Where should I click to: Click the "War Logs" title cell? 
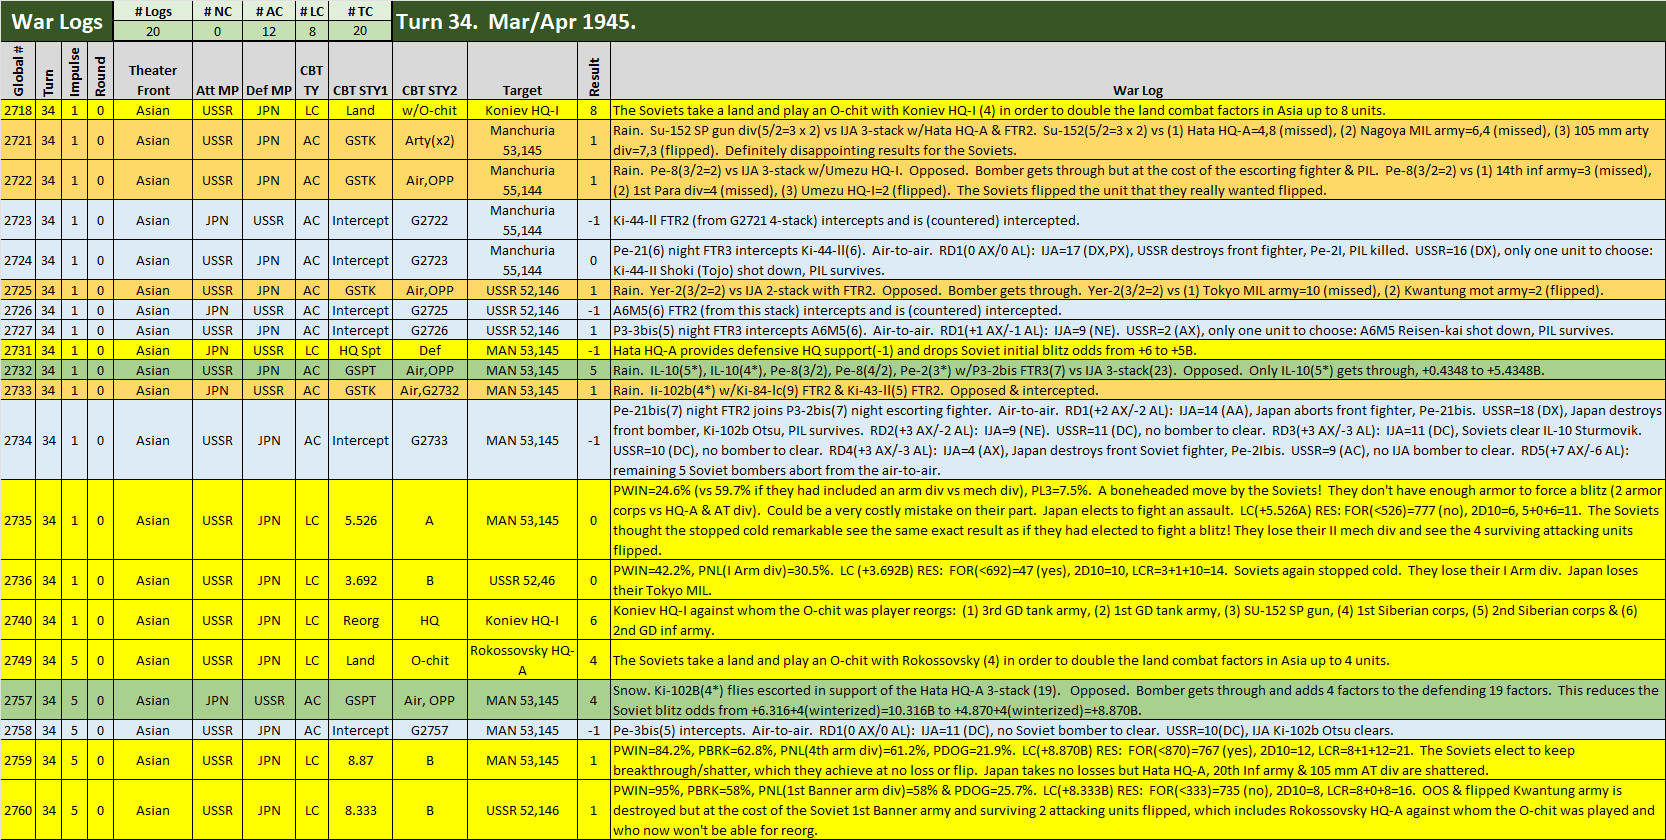coord(57,22)
